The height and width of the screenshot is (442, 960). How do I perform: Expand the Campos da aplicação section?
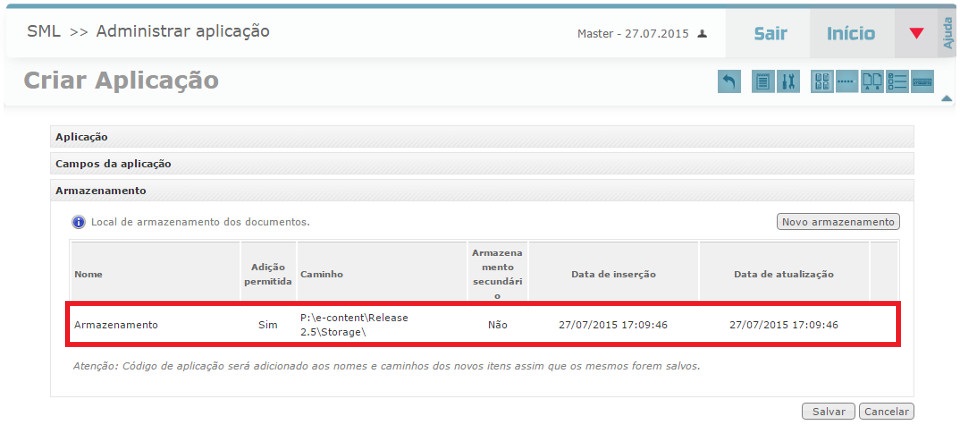pos(482,163)
